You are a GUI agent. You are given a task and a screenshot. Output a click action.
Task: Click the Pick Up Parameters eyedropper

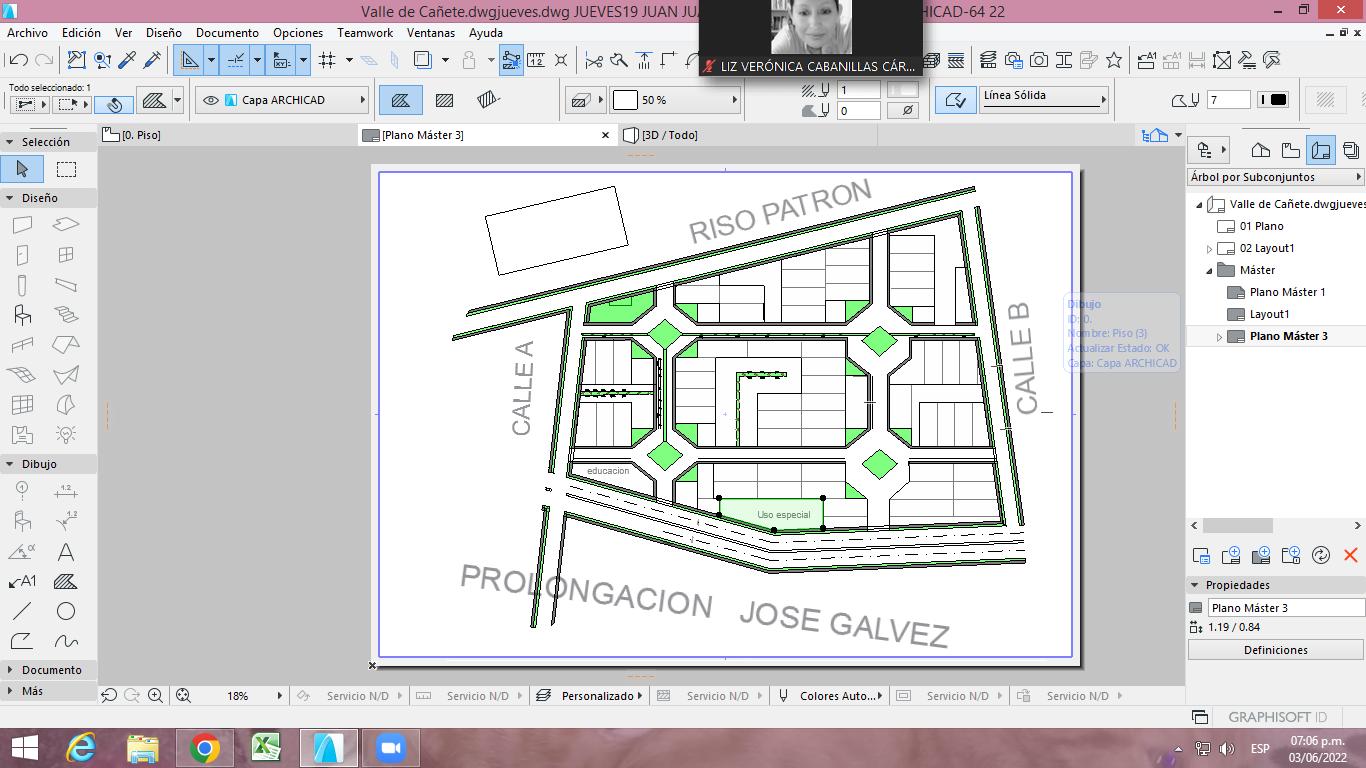[127, 60]
